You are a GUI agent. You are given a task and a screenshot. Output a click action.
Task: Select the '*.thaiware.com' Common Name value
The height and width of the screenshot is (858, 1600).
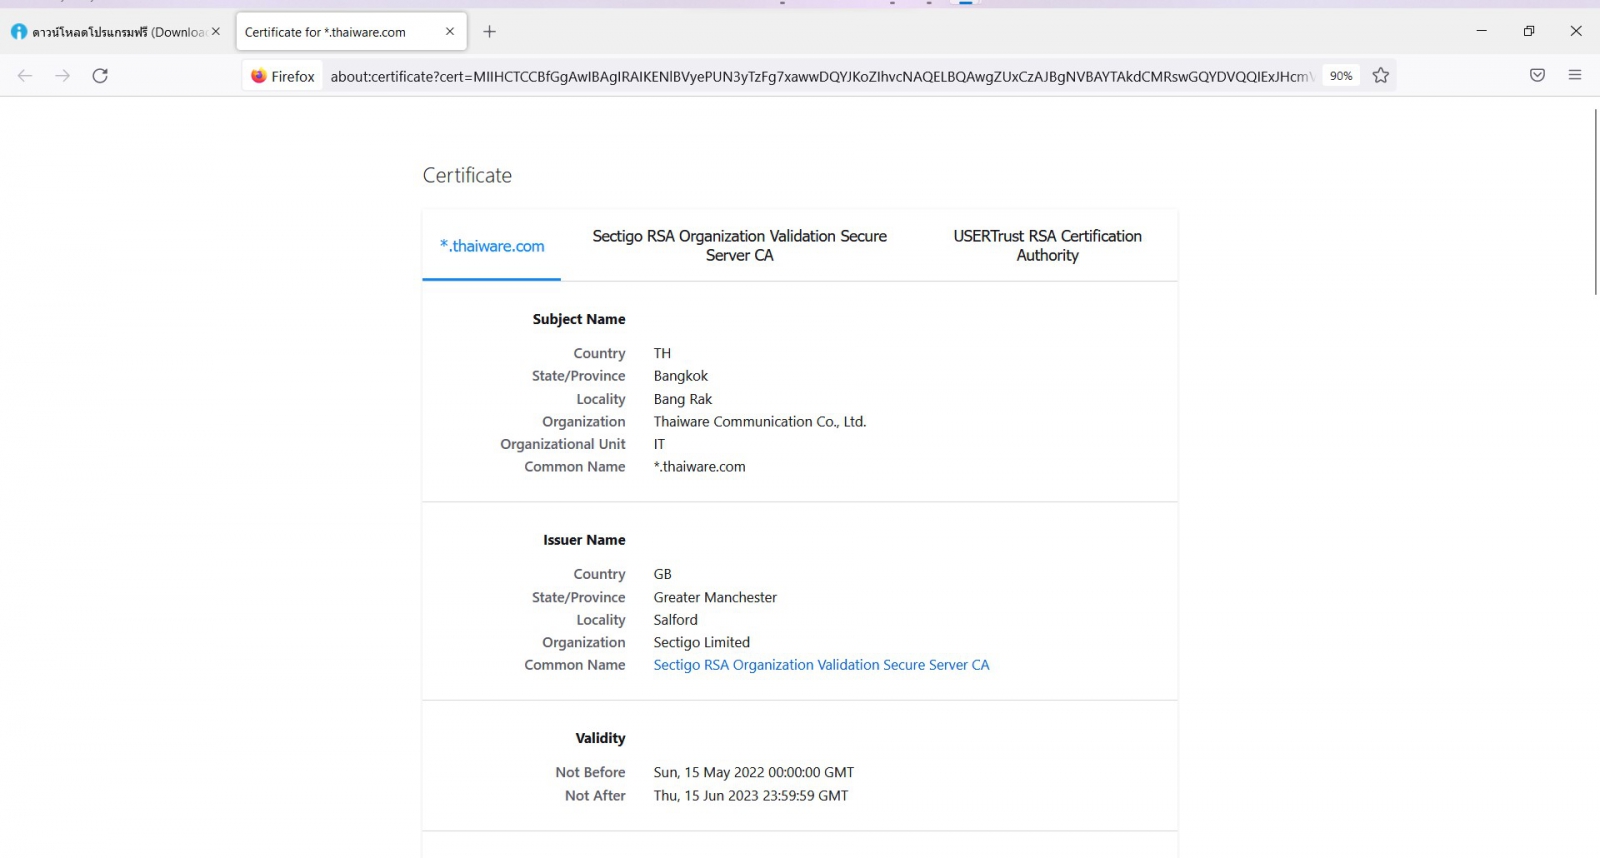[700, 467]
